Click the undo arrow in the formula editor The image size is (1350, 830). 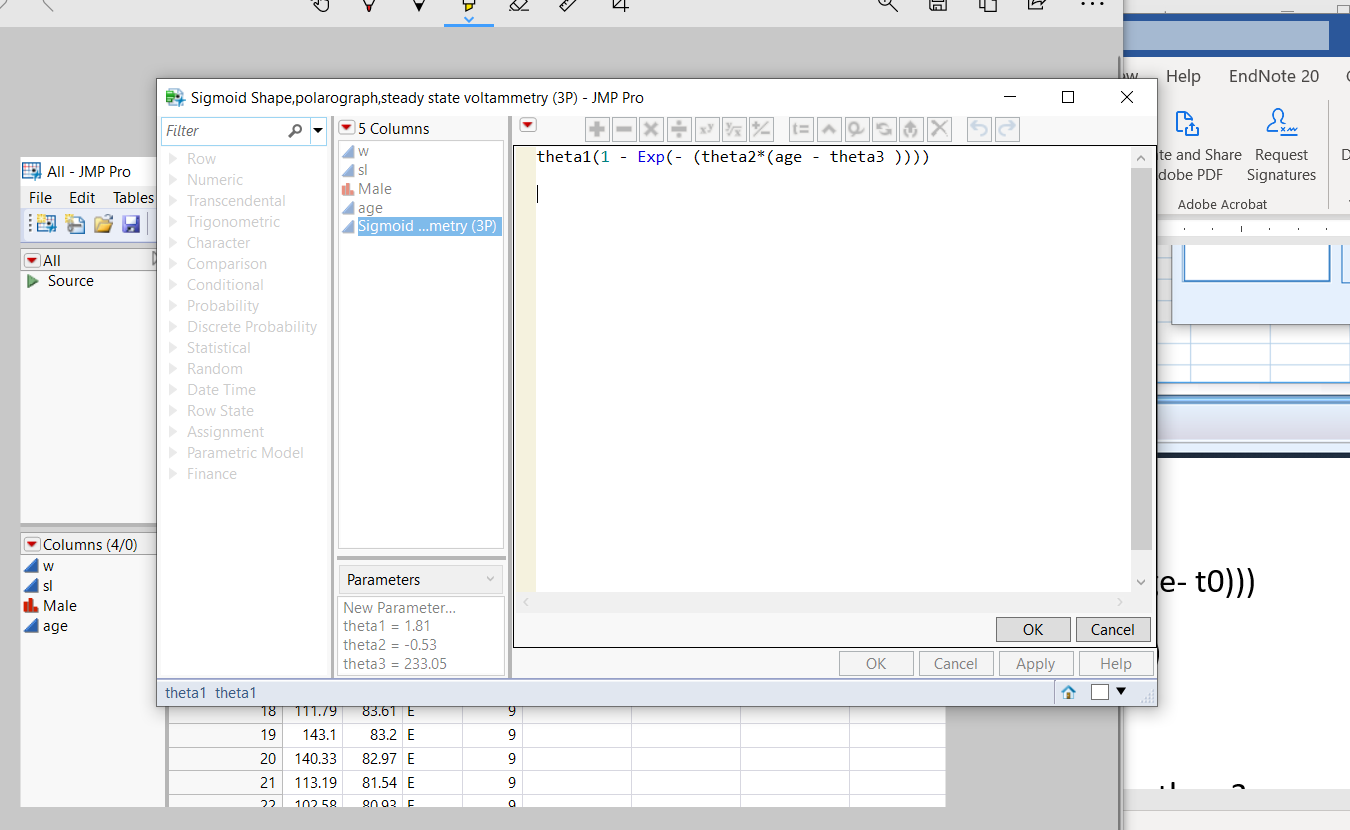point(978,129)
